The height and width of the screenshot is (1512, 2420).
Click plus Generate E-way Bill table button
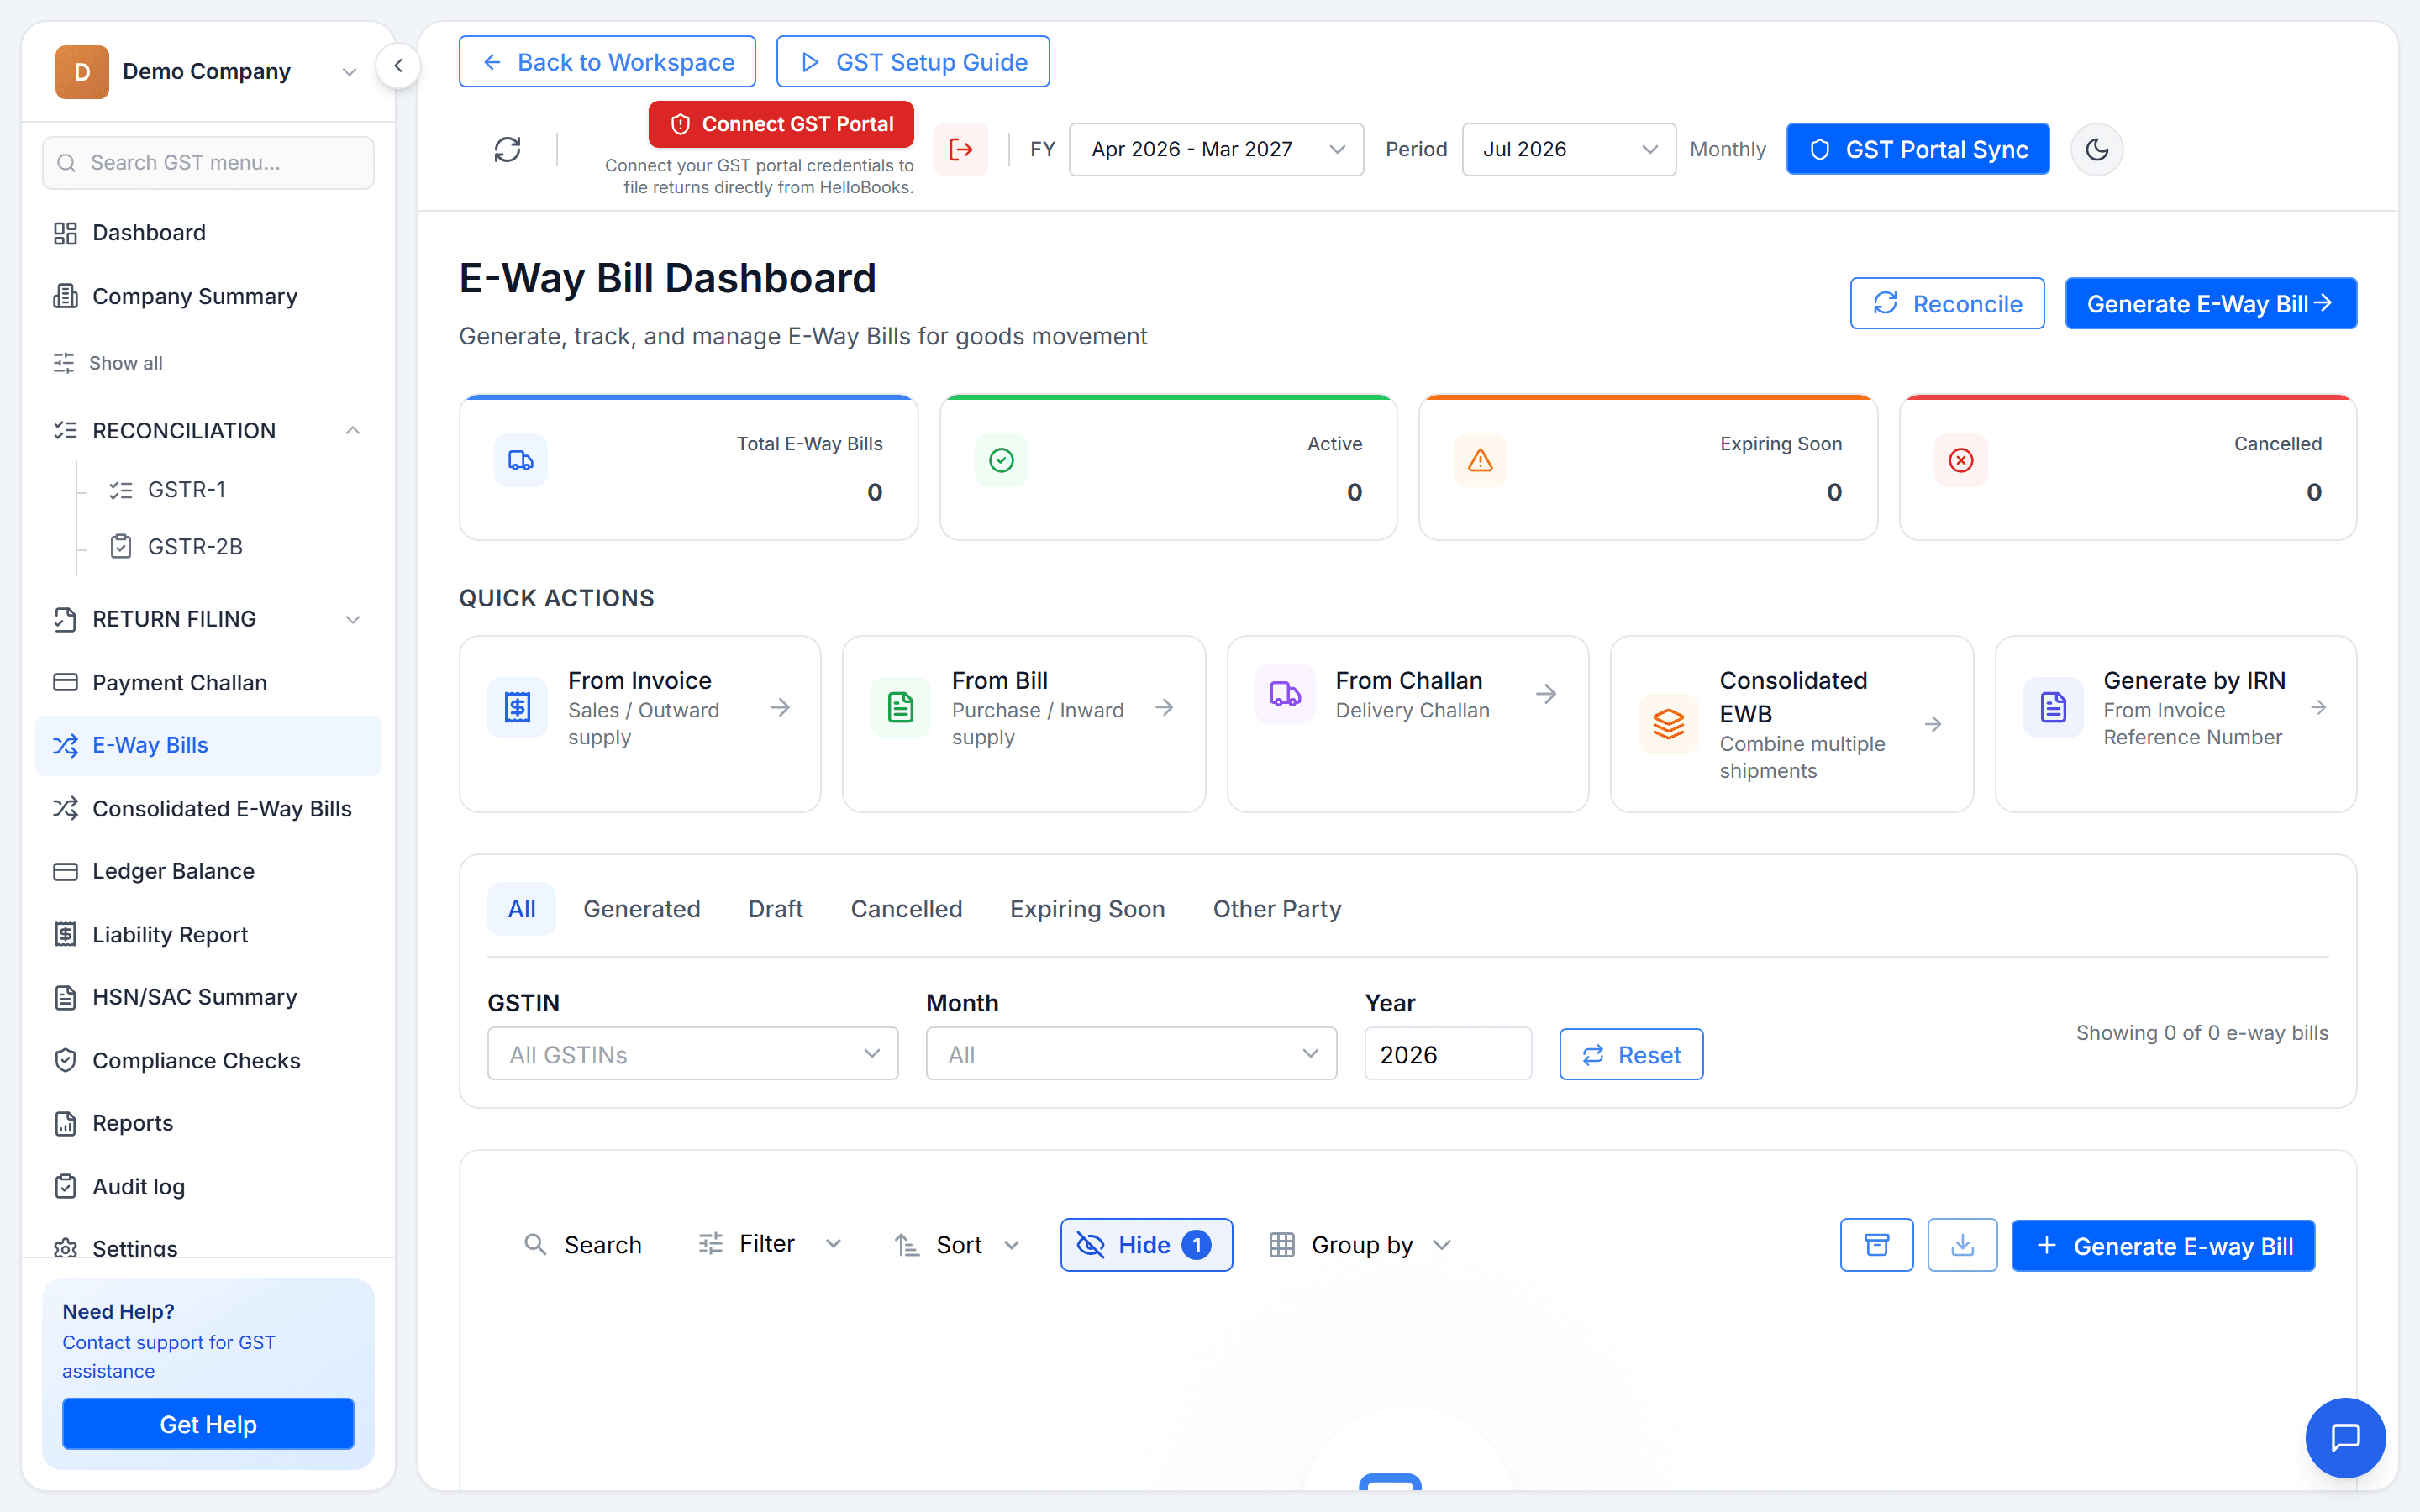click(x=2163, y=1246)
